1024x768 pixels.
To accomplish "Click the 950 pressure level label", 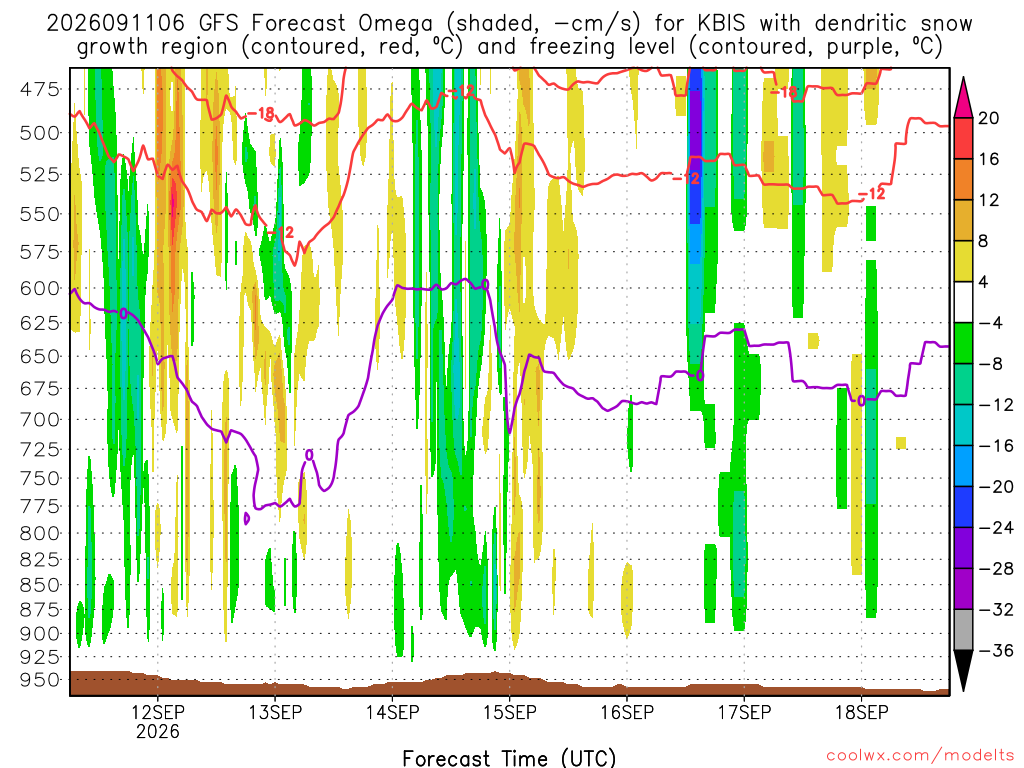I will 39,680.
